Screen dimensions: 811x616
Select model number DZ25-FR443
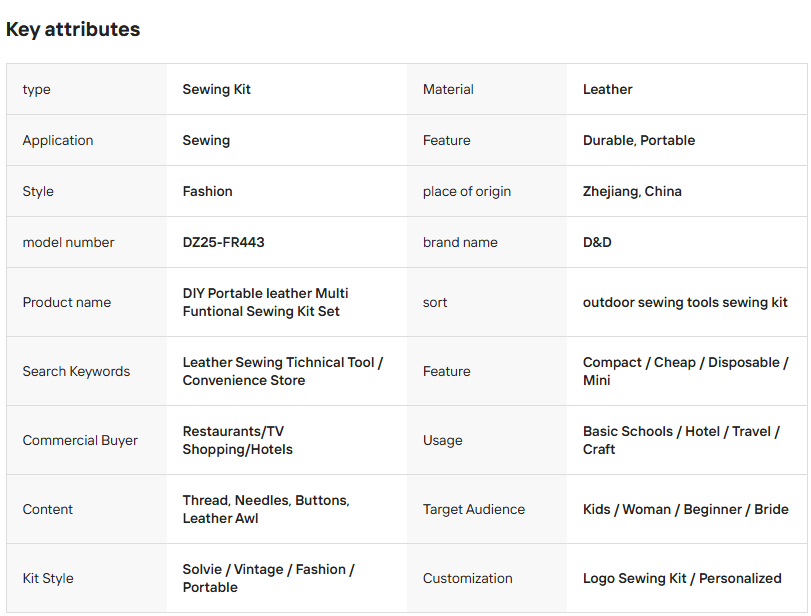coord(223,242)
